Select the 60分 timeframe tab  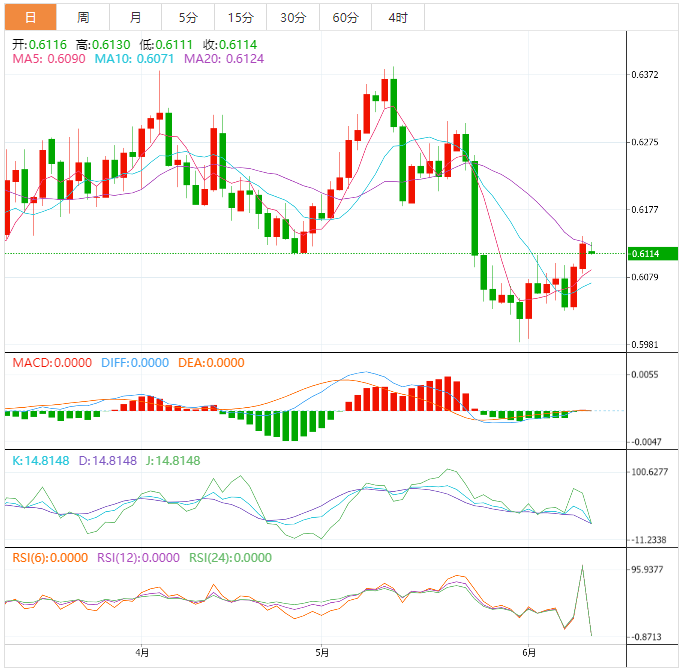(345, 17)
